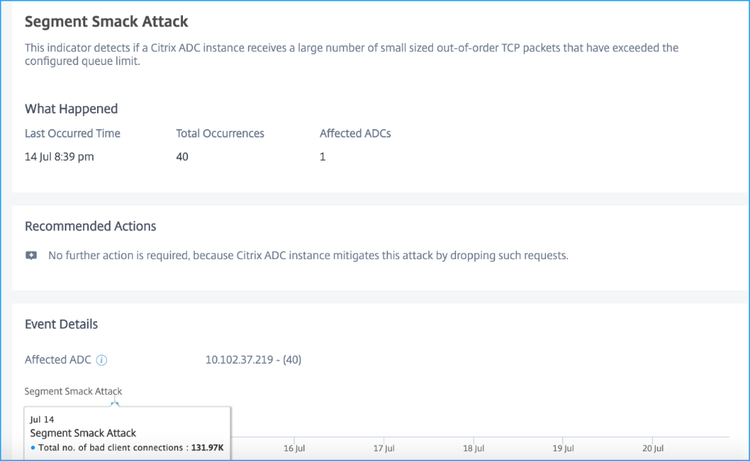Click the Segment Smack Attack page title

[106, 22]
